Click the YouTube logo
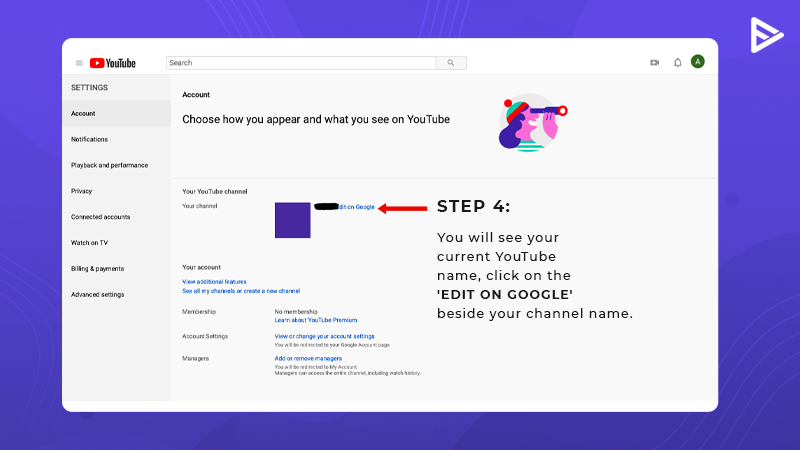800x450 pixels. (113, 63)
